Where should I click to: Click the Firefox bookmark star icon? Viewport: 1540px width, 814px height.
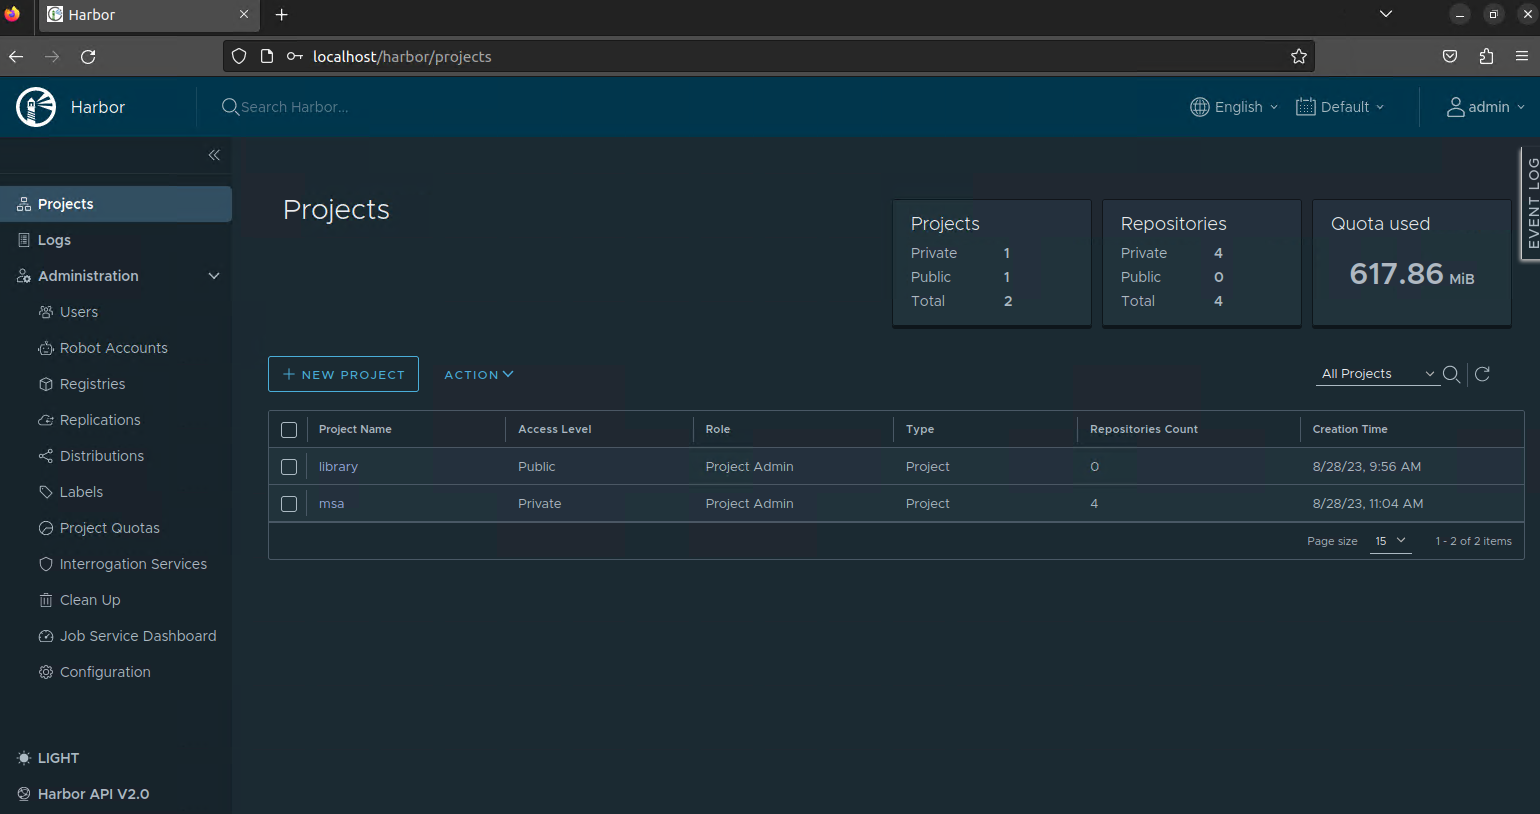point(1299,56)
